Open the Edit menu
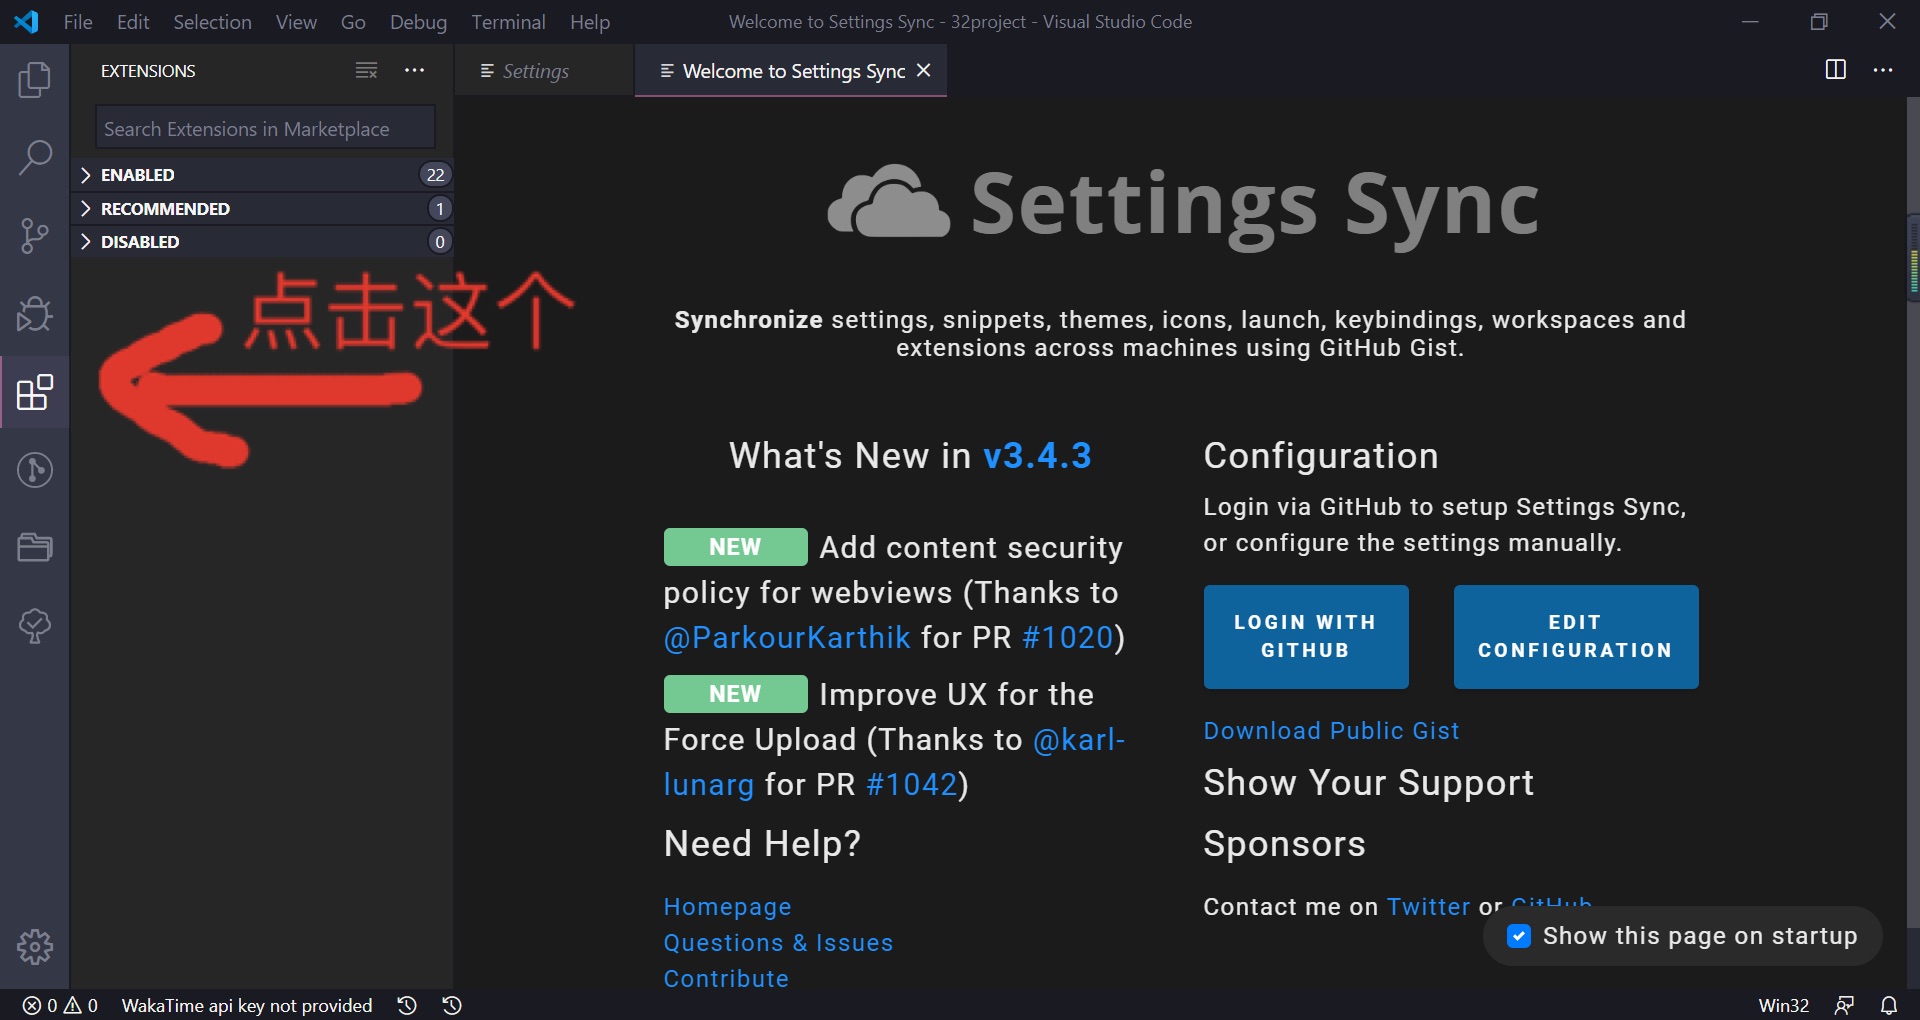The image size is (1920, 1020). coord(133,22)
